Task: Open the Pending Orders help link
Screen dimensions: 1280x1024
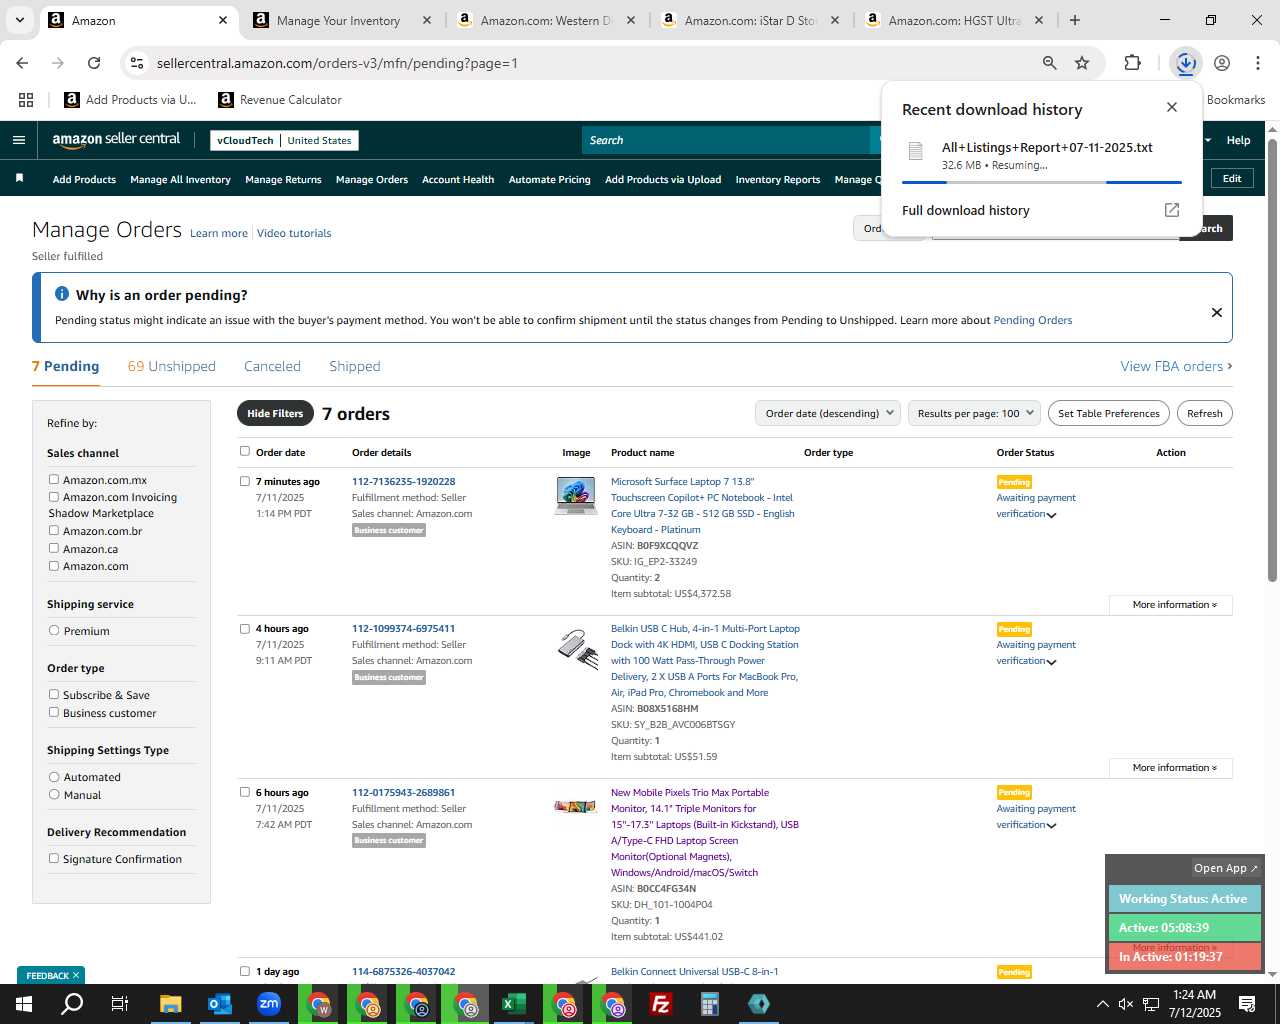Action: click(x=1032, y=320)
